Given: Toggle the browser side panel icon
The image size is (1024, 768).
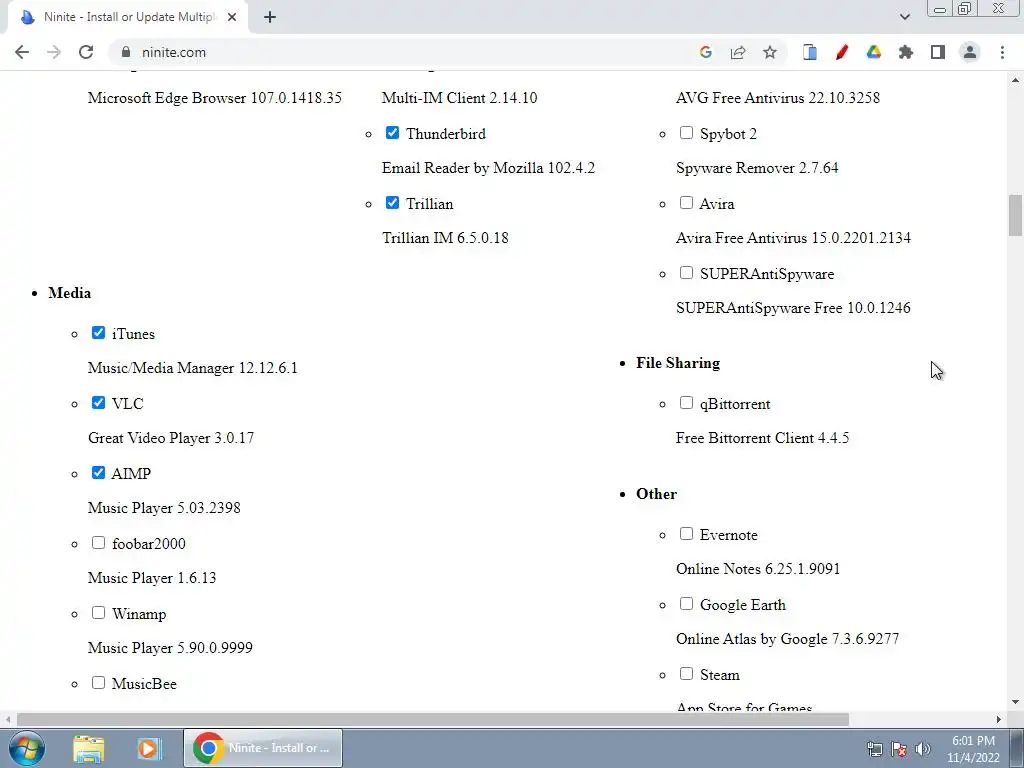Looking at the screenshot, I should click(x=938, y=52).
